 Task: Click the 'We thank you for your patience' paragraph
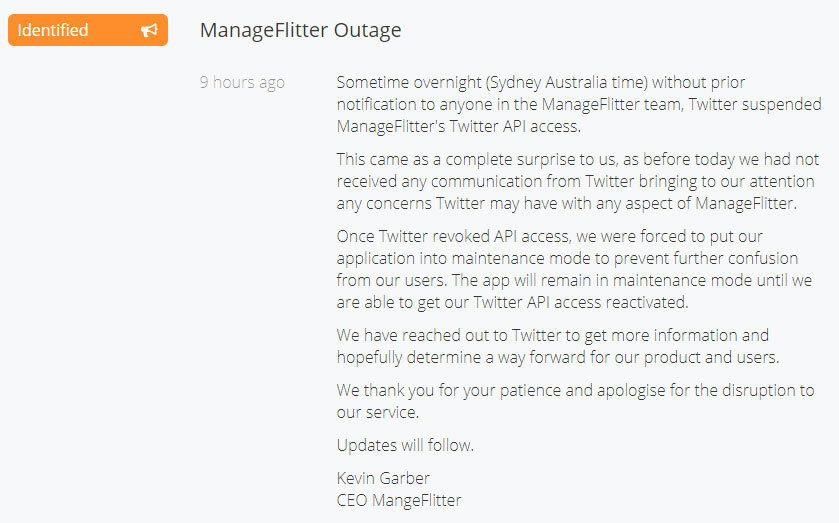[x=575, y=401]
